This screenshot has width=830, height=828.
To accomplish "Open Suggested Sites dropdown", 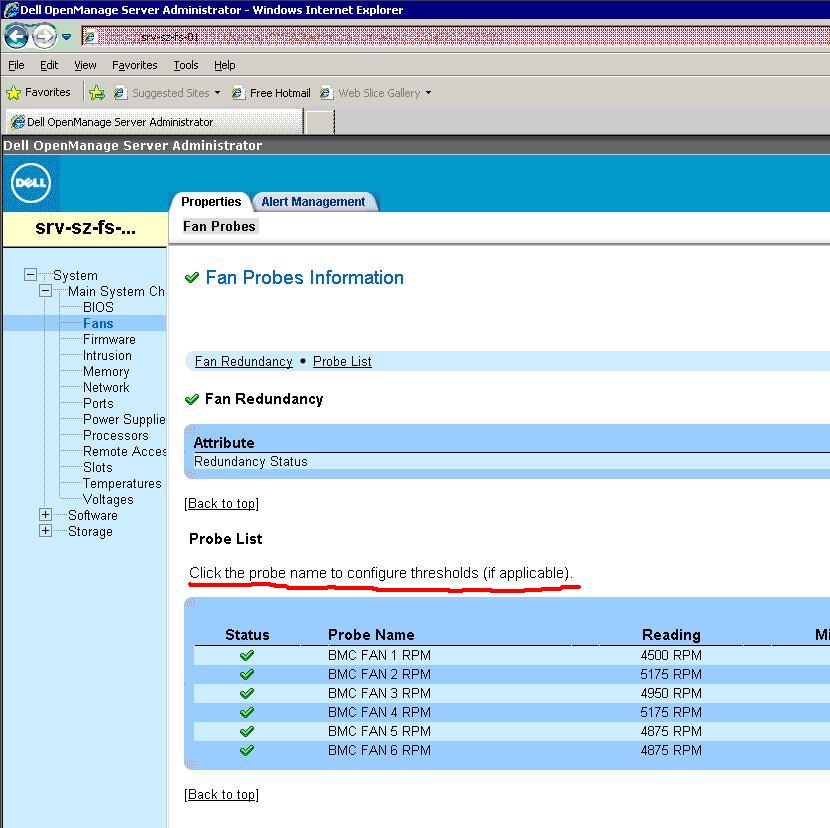I will pos(167,93).
